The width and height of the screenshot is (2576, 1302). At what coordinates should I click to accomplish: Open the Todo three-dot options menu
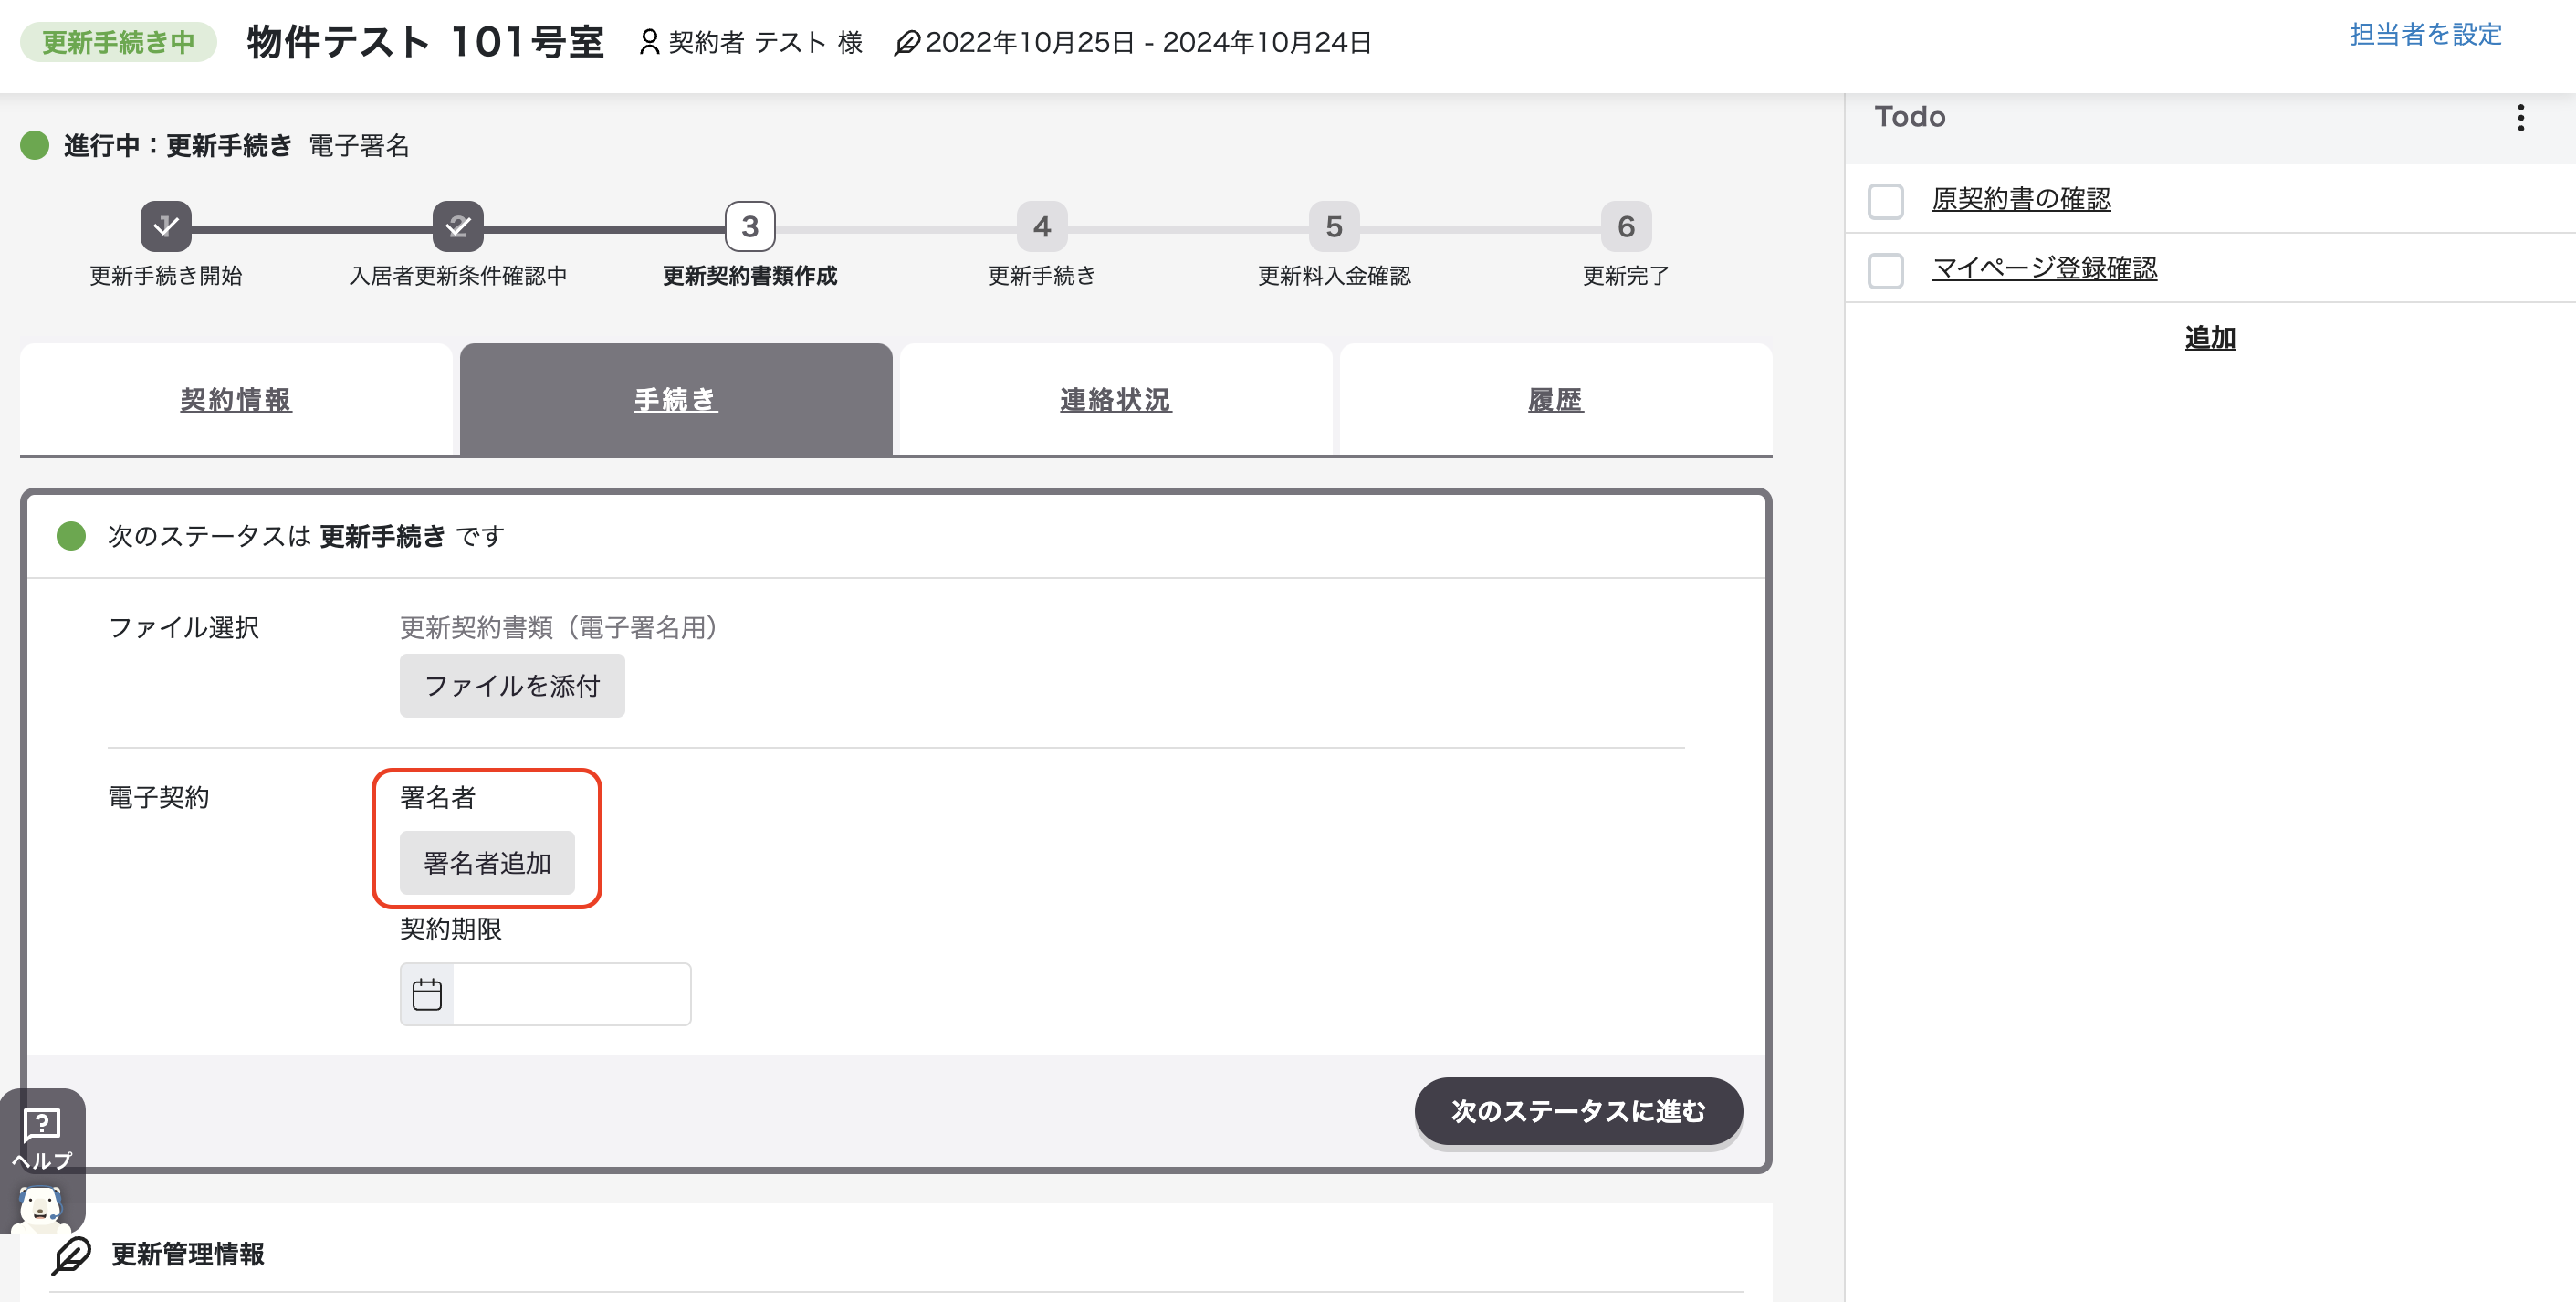2520,118
